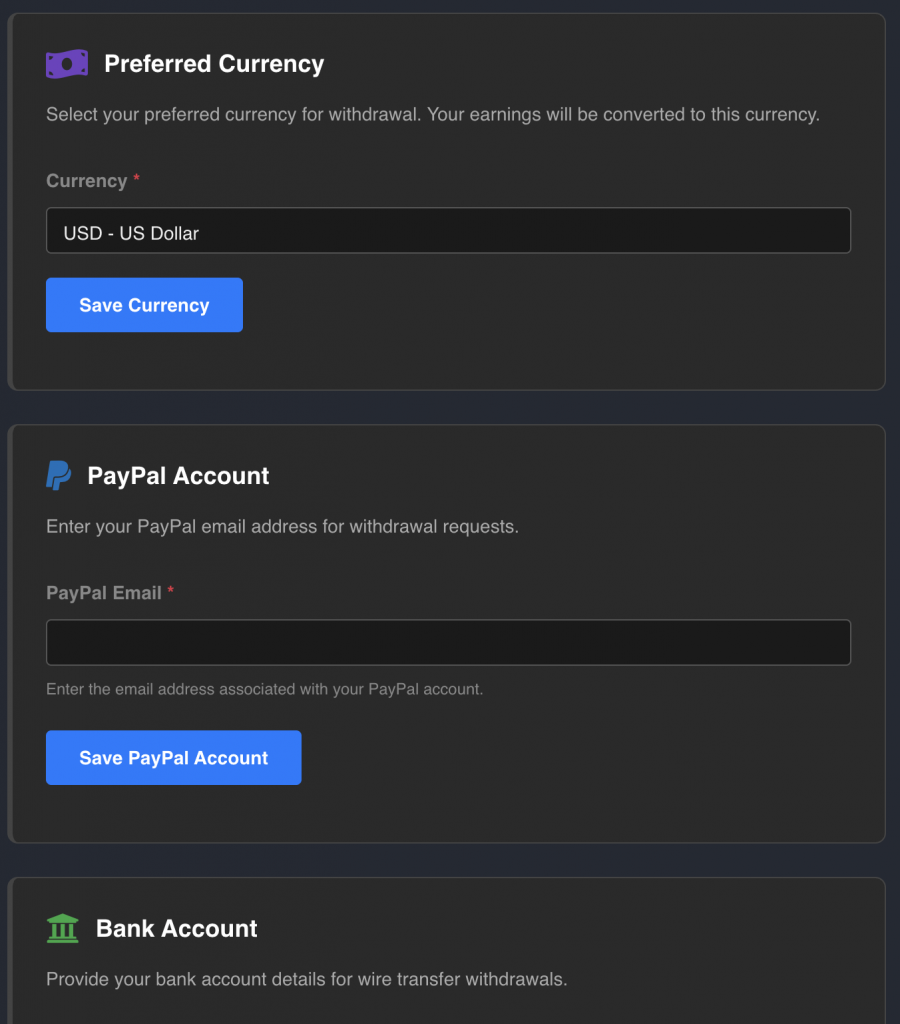Click the red asterisk next to PayPal Email

(x=171, y=591)
